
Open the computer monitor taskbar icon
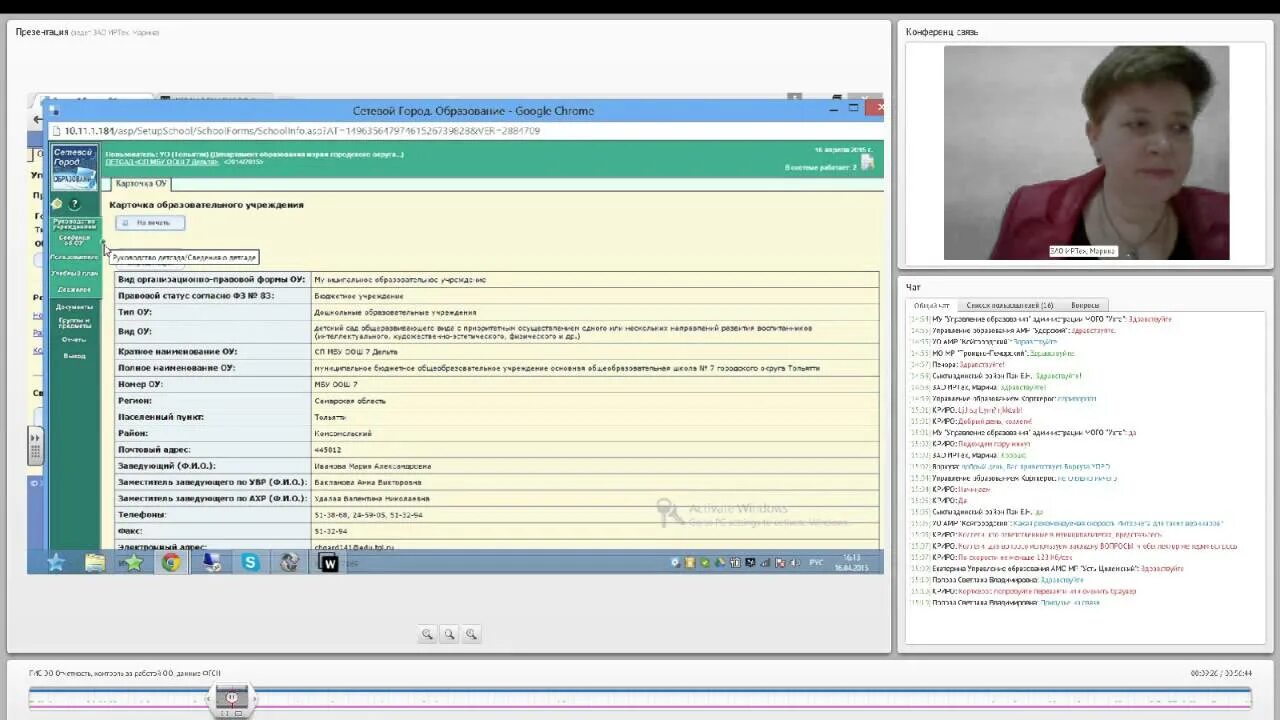click(211, 562)
